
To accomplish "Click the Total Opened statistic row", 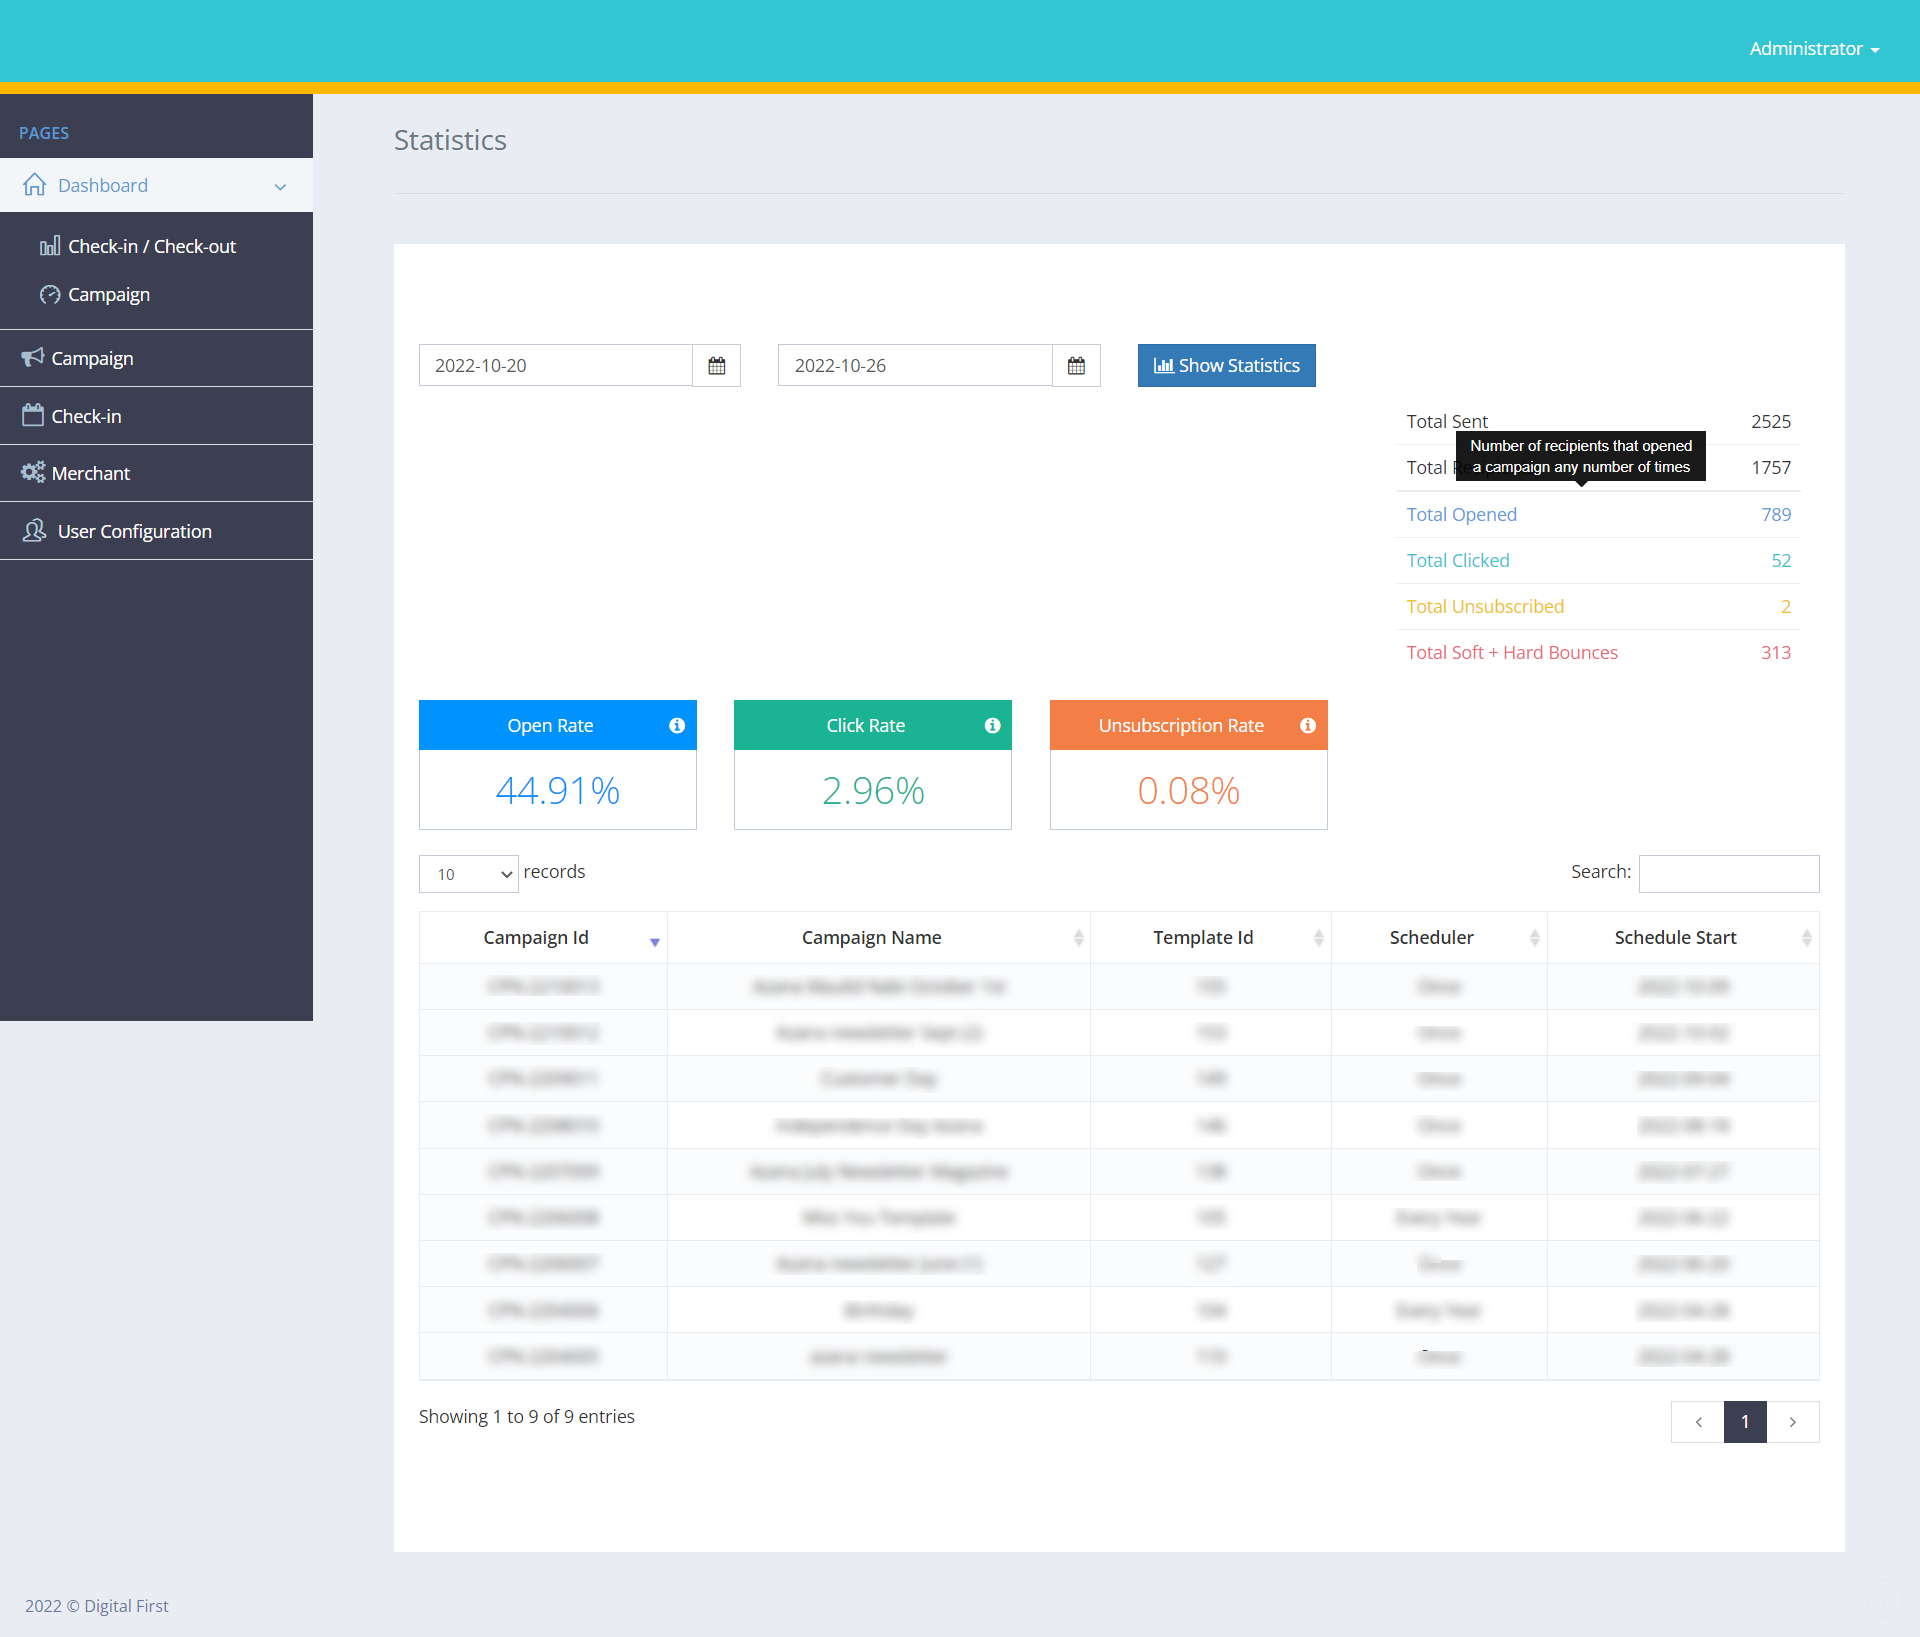I will click(1597, 514).
